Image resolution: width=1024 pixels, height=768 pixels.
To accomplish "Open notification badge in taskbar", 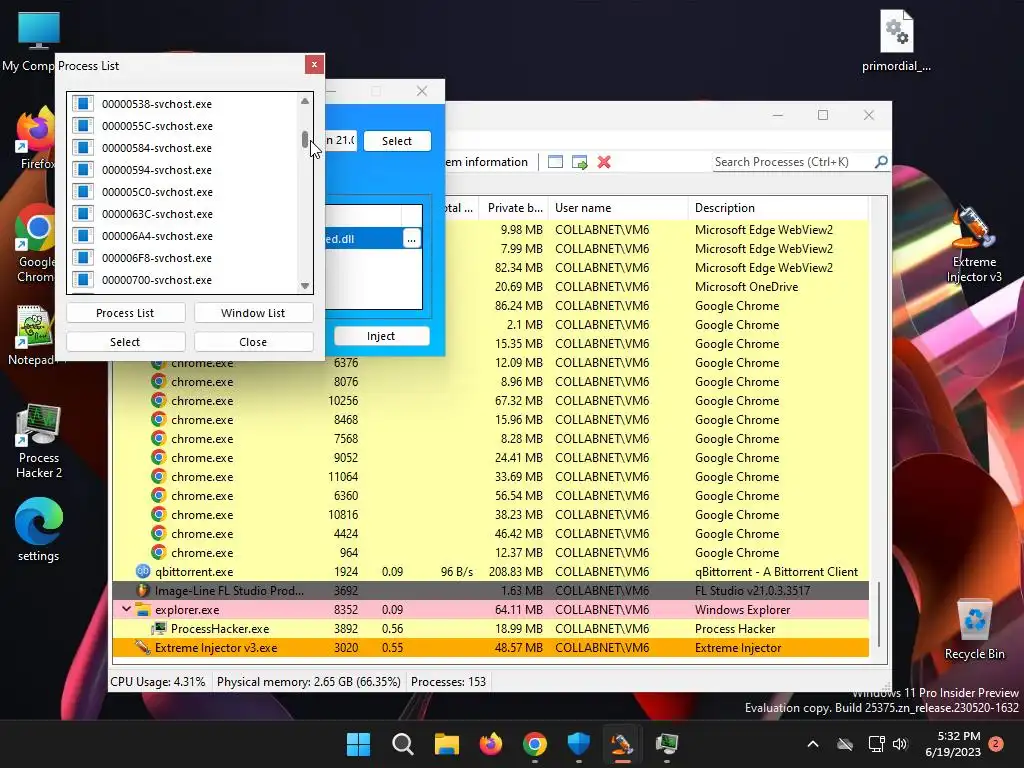I will pos(996,743).
